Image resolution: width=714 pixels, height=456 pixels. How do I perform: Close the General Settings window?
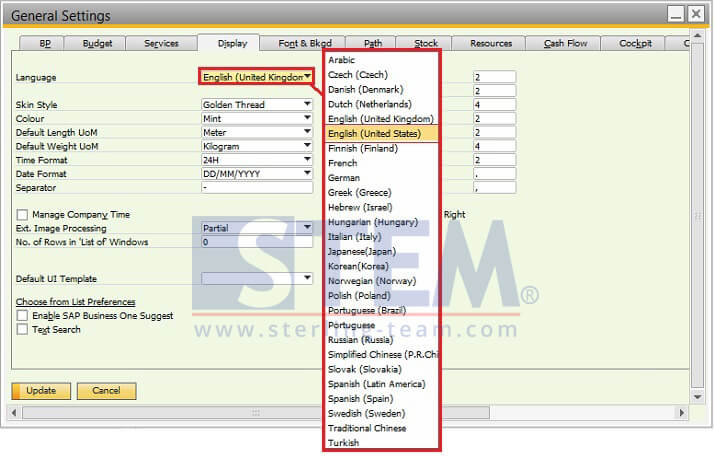click(x=696, y=15)
